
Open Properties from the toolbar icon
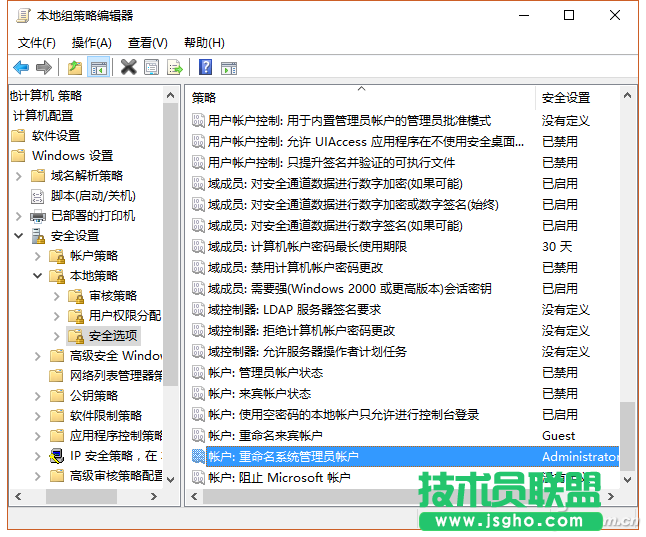151,67
